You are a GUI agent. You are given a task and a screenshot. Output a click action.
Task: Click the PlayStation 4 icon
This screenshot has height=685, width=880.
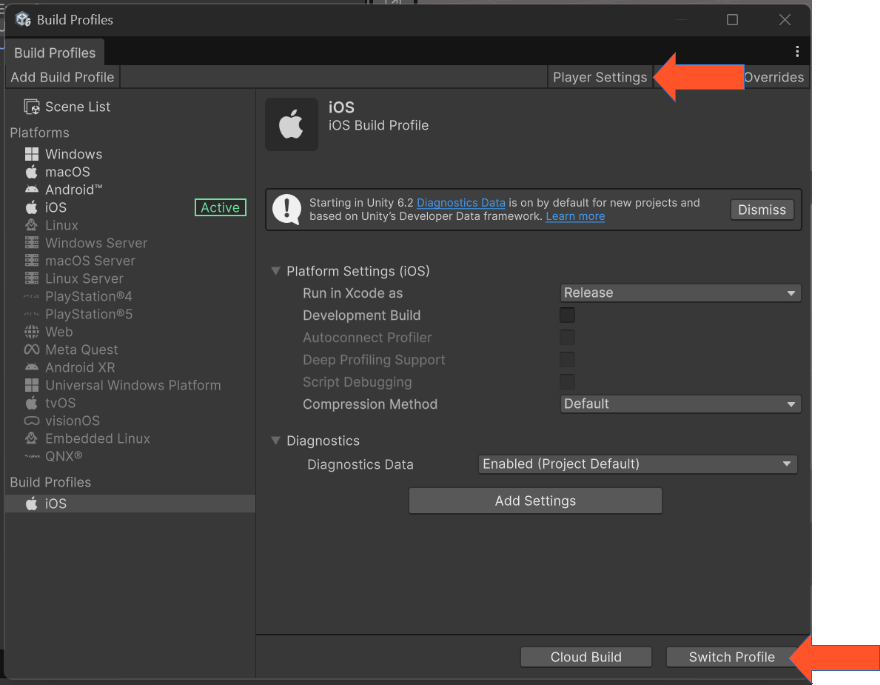pyautogui.click(x=31, y=296)
